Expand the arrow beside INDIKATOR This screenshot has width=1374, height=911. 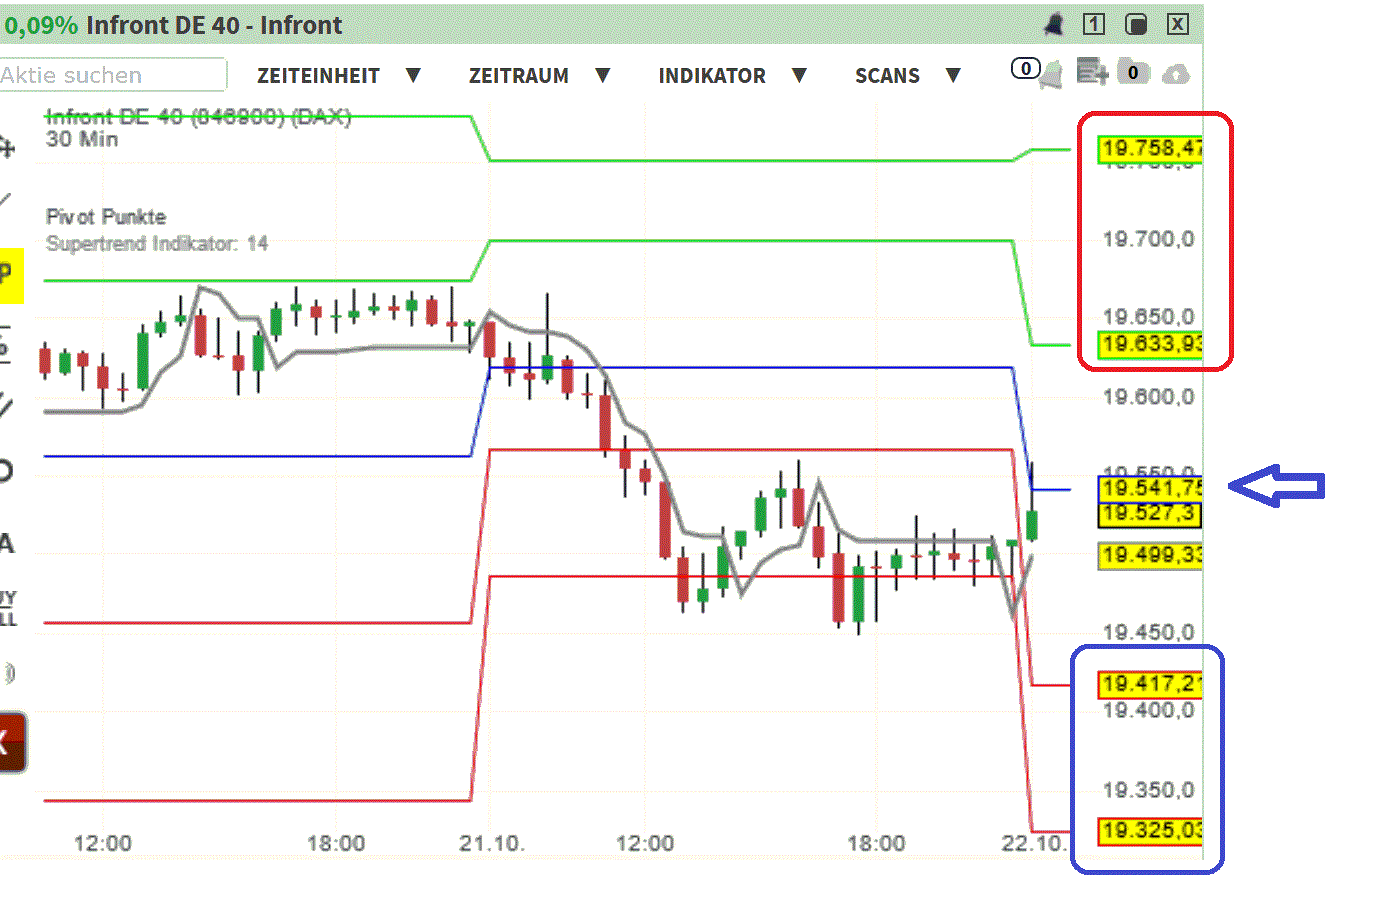pos(799,75)
